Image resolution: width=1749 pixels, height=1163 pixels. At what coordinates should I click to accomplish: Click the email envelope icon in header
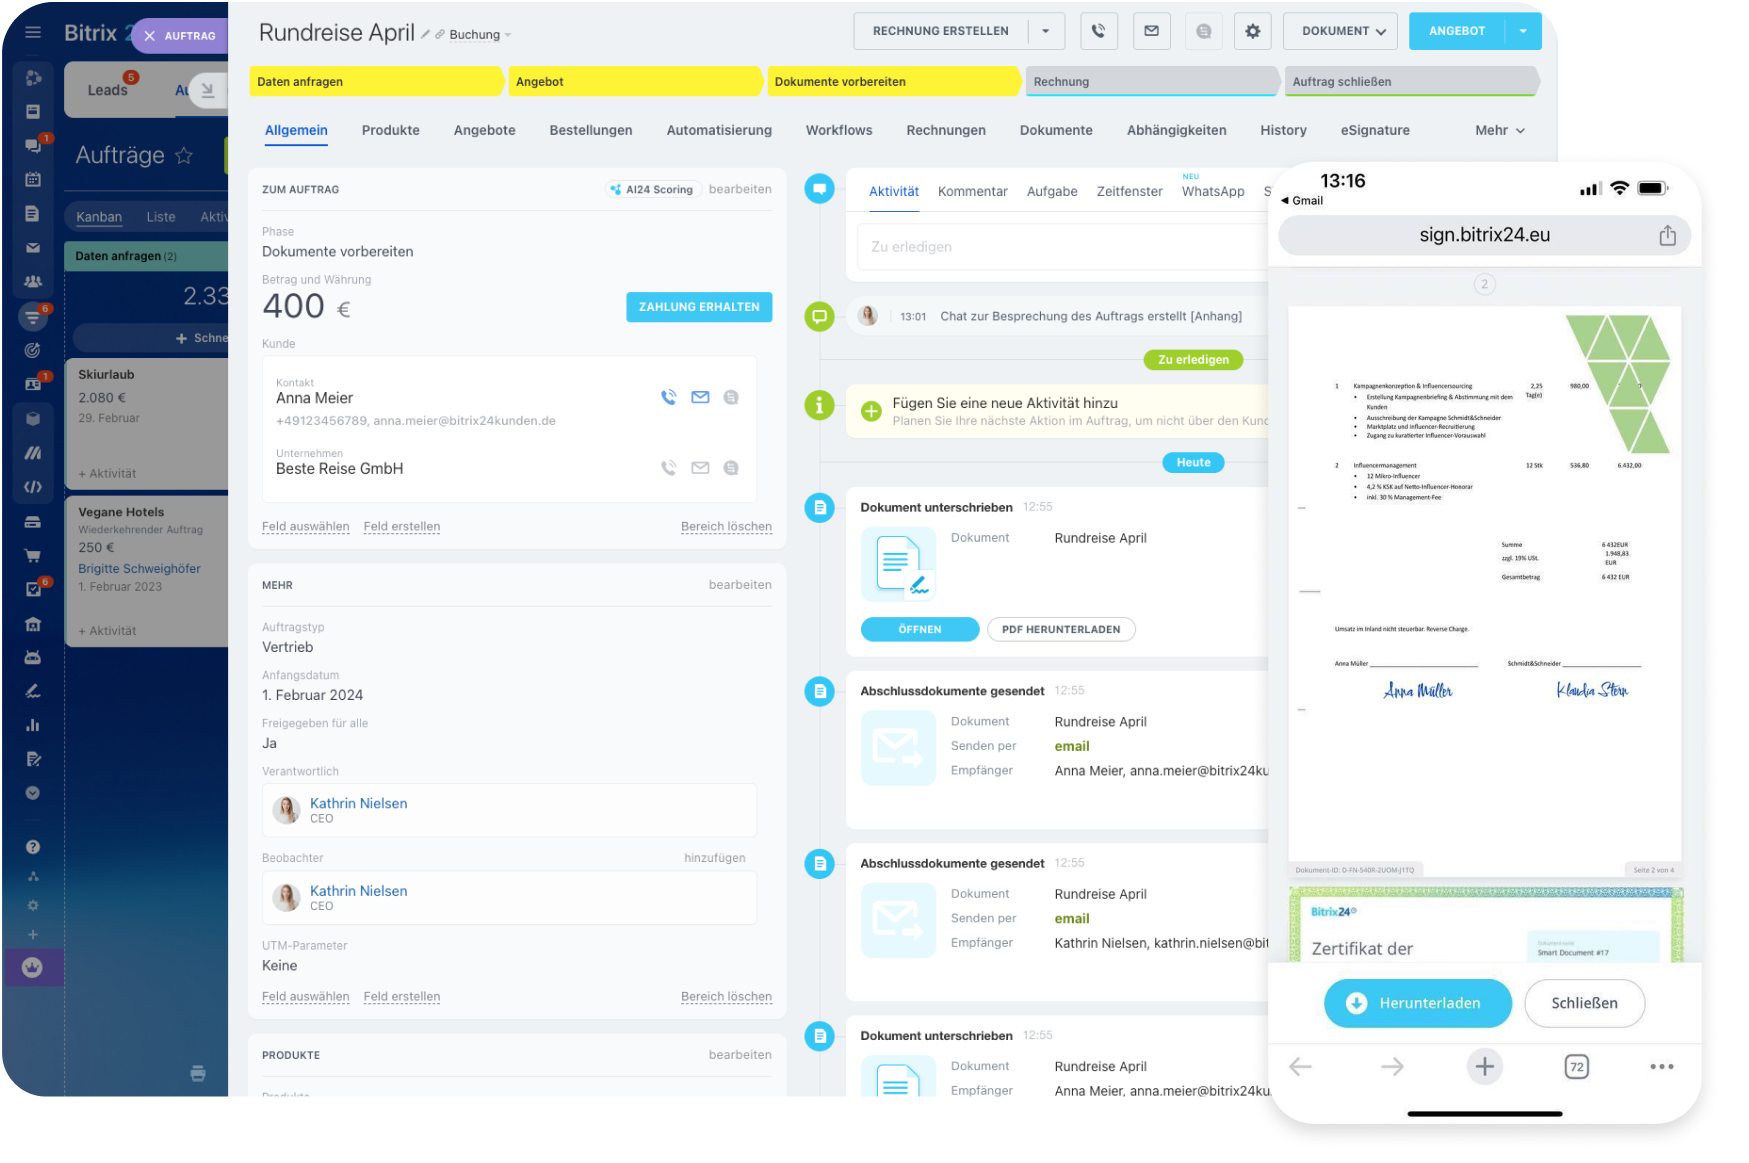(1151, 31)
